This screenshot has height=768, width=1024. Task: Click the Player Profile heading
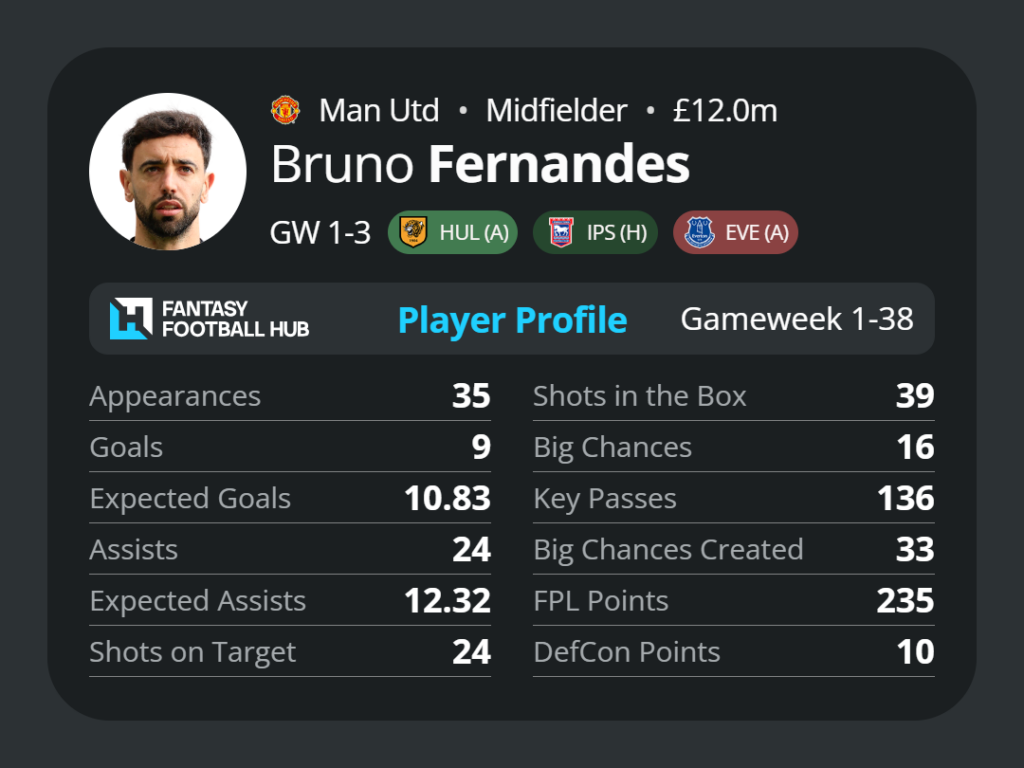[513, 320]
